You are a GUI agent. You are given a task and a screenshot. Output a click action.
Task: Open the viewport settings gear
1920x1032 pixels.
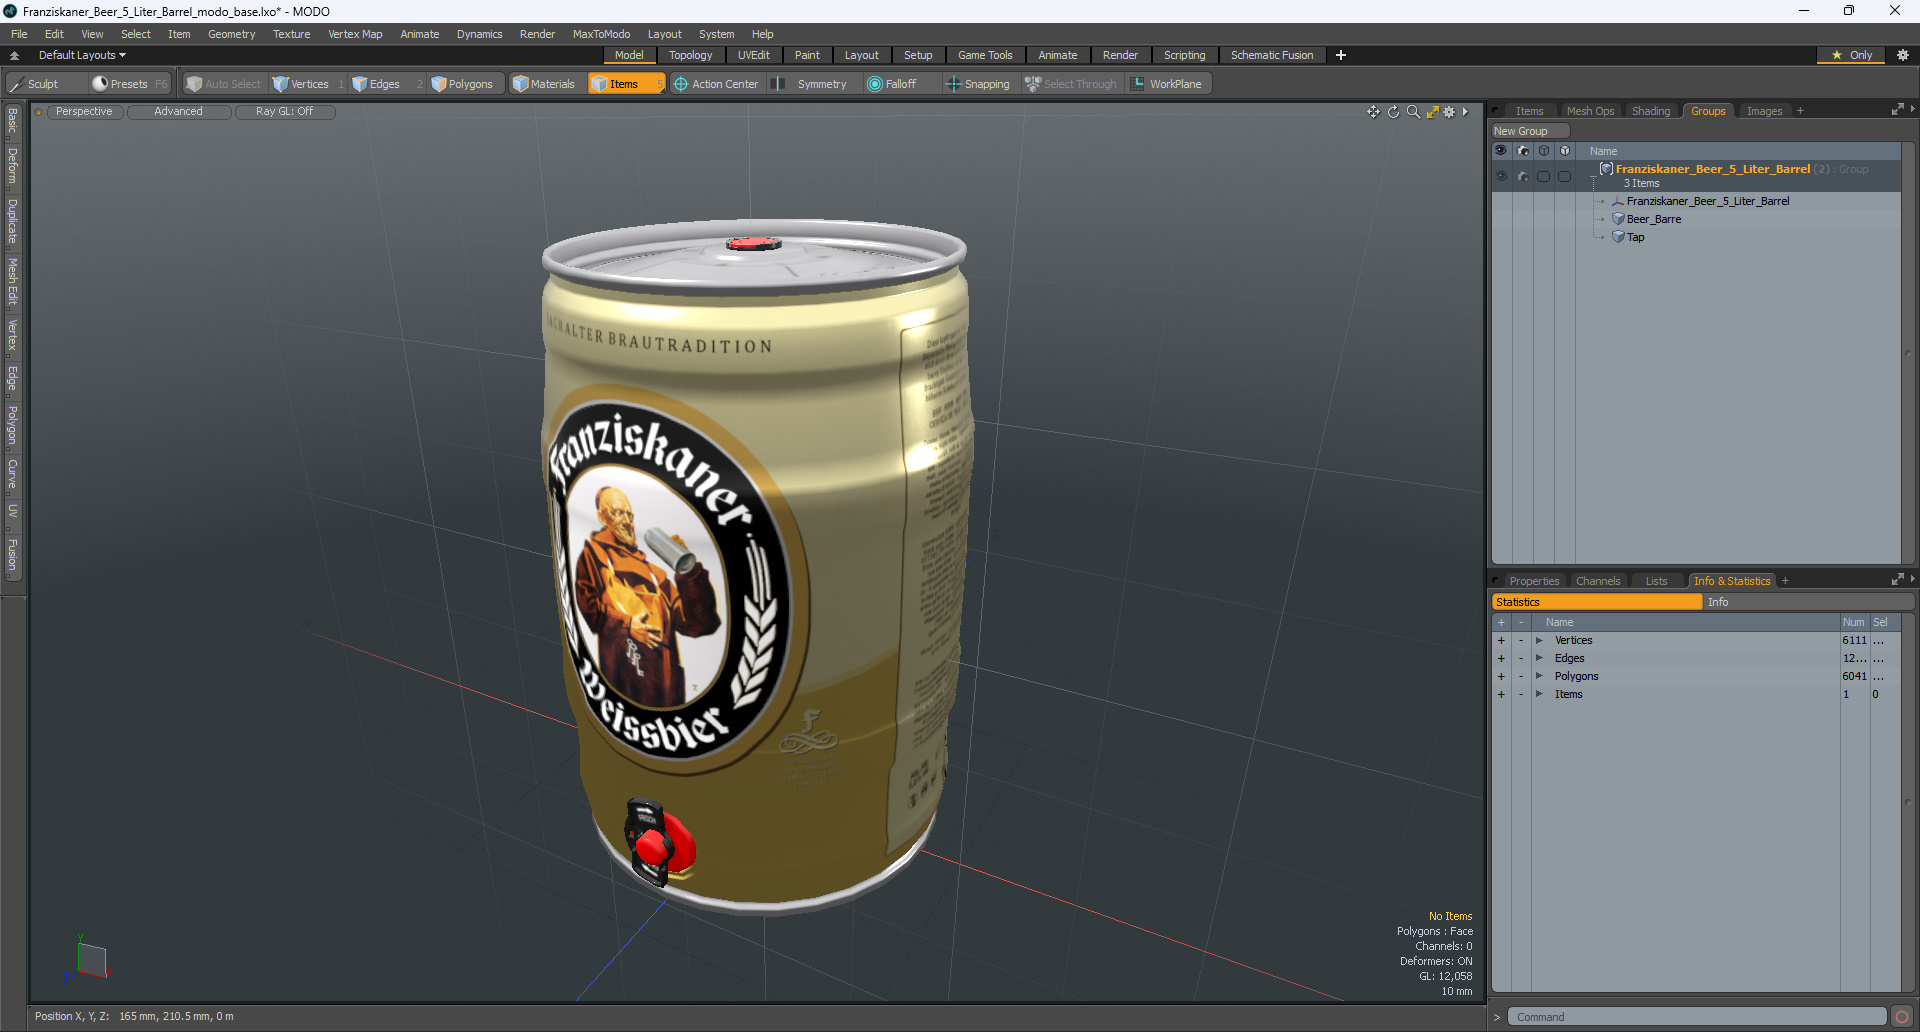coord(1449,112)
